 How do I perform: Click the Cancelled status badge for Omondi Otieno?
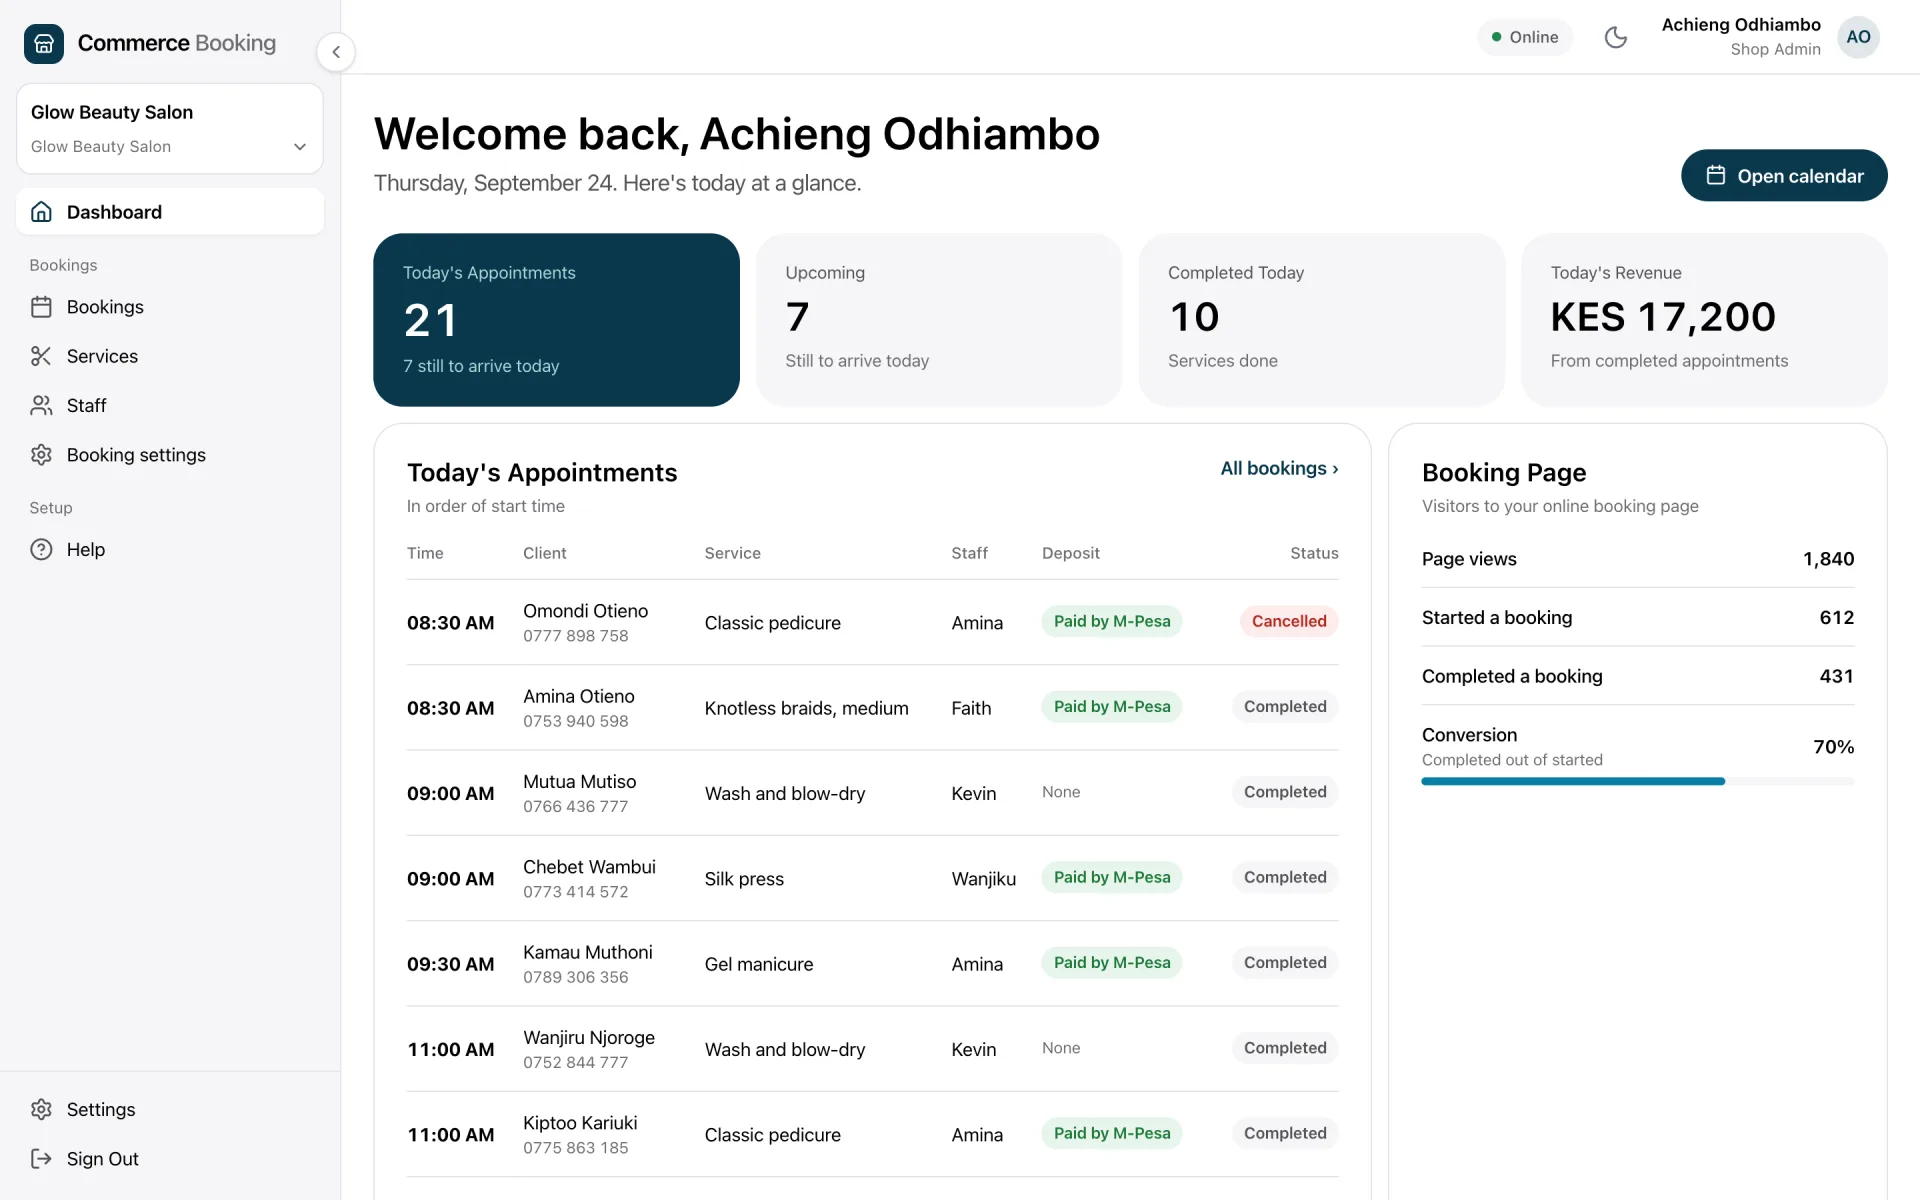pos(1289,621)
